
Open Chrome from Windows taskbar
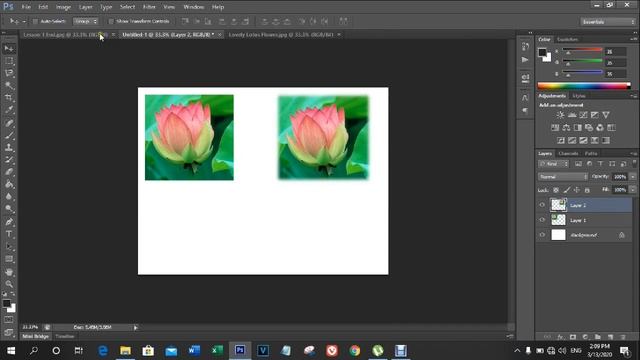point(355,351)
